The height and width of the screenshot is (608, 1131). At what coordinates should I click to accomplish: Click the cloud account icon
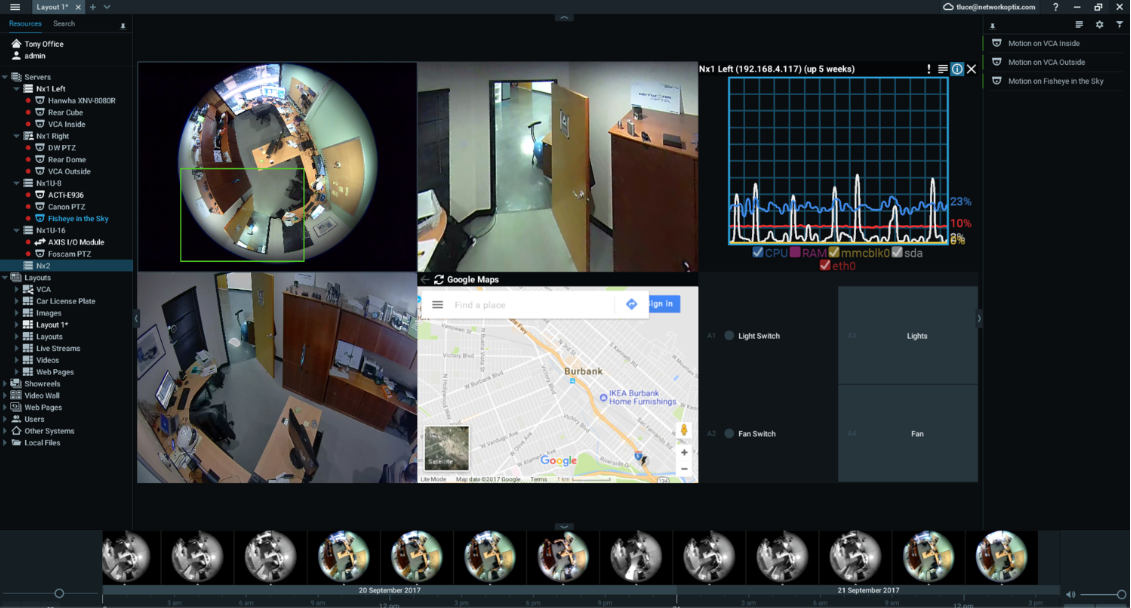[x=949, y=7]
